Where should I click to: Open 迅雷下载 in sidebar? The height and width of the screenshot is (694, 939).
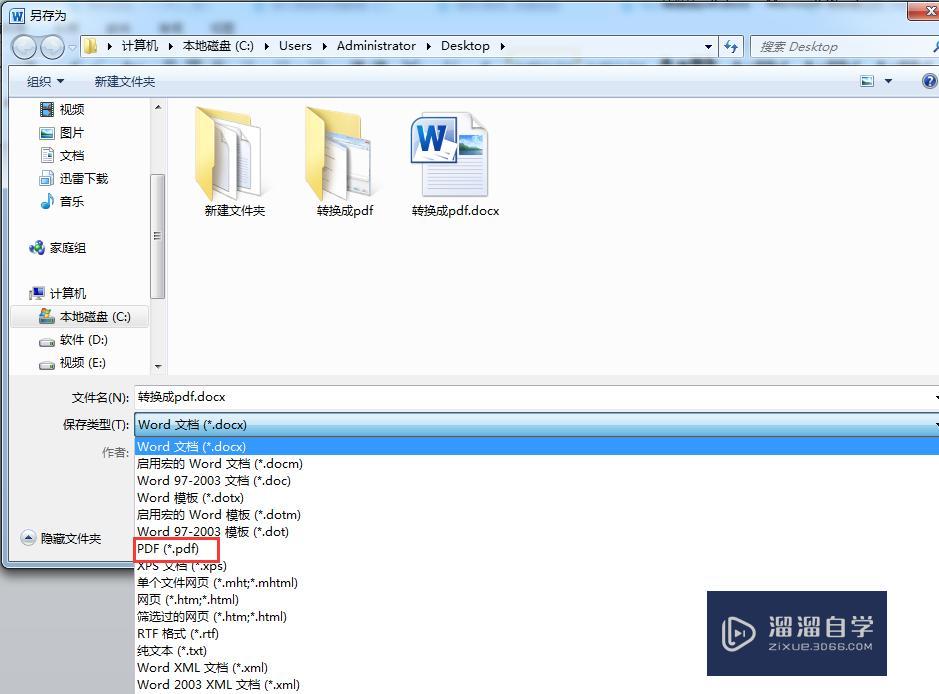click(x=74, y=178)
